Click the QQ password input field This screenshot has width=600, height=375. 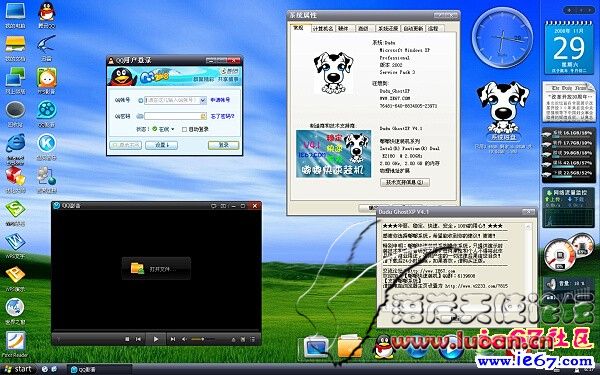point(175,116)
